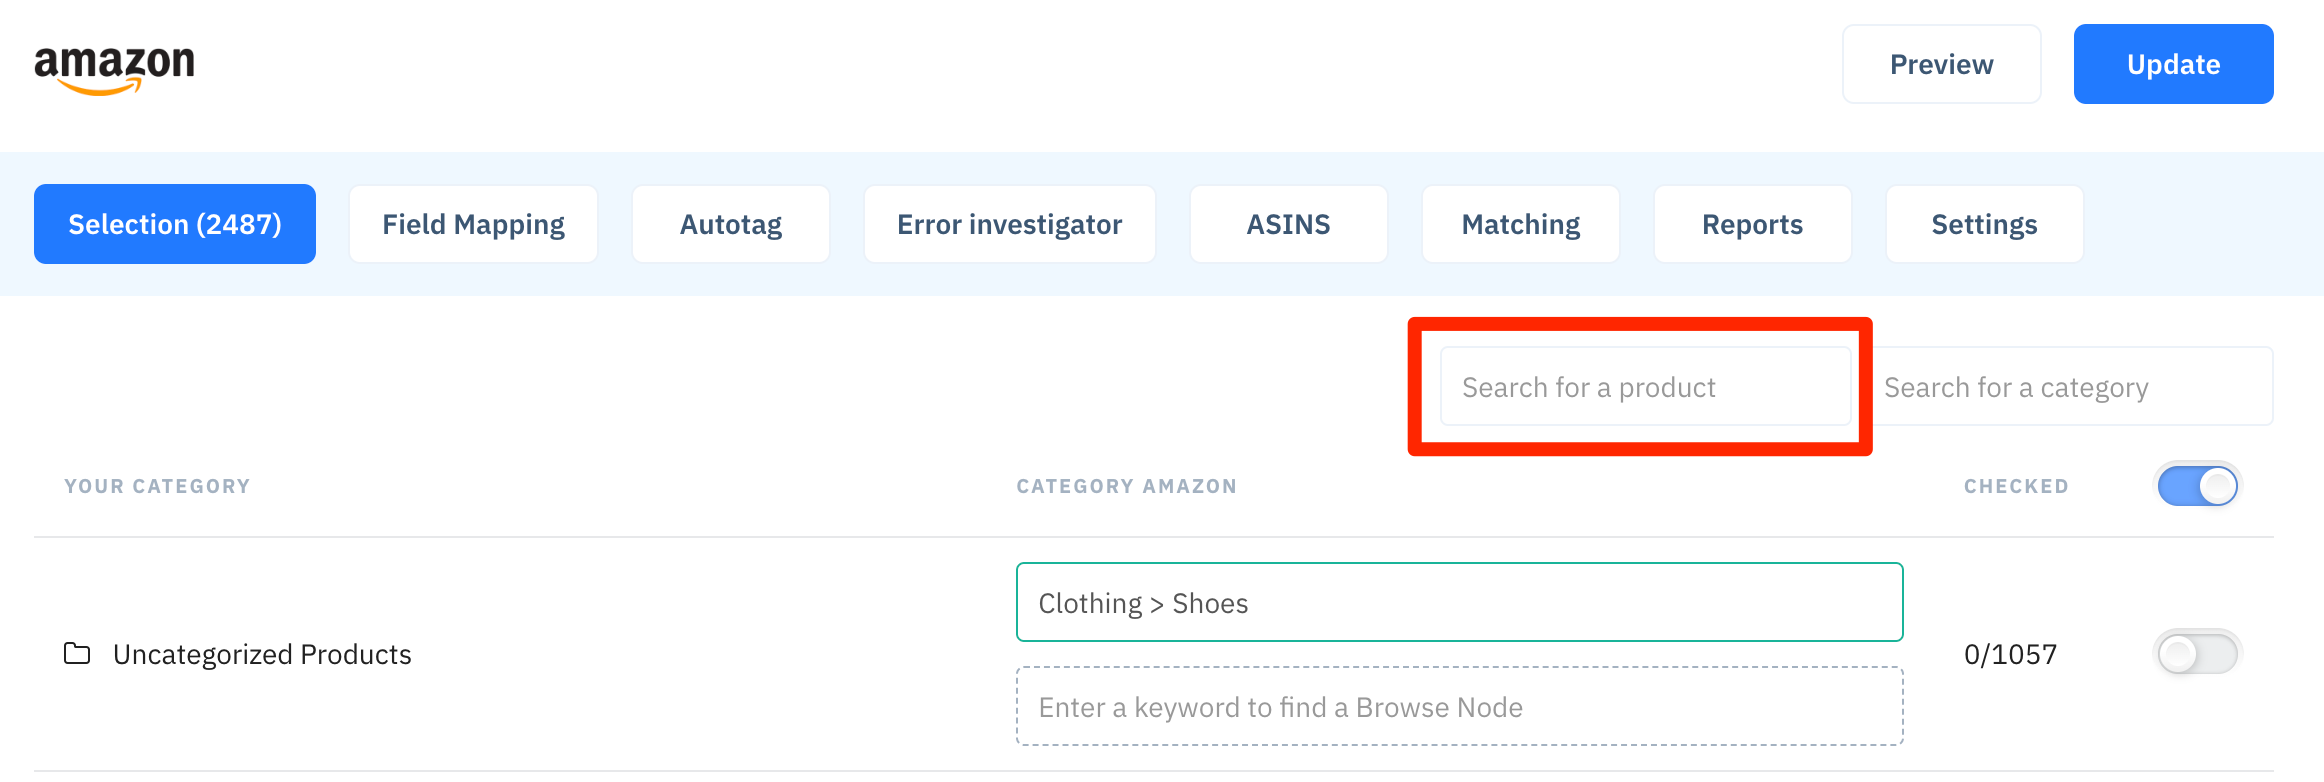Image resolution: width=2324 pixels, height=782 pixels.
Task: Select the Uncategorized Products category row
Action: (1153, 654)
